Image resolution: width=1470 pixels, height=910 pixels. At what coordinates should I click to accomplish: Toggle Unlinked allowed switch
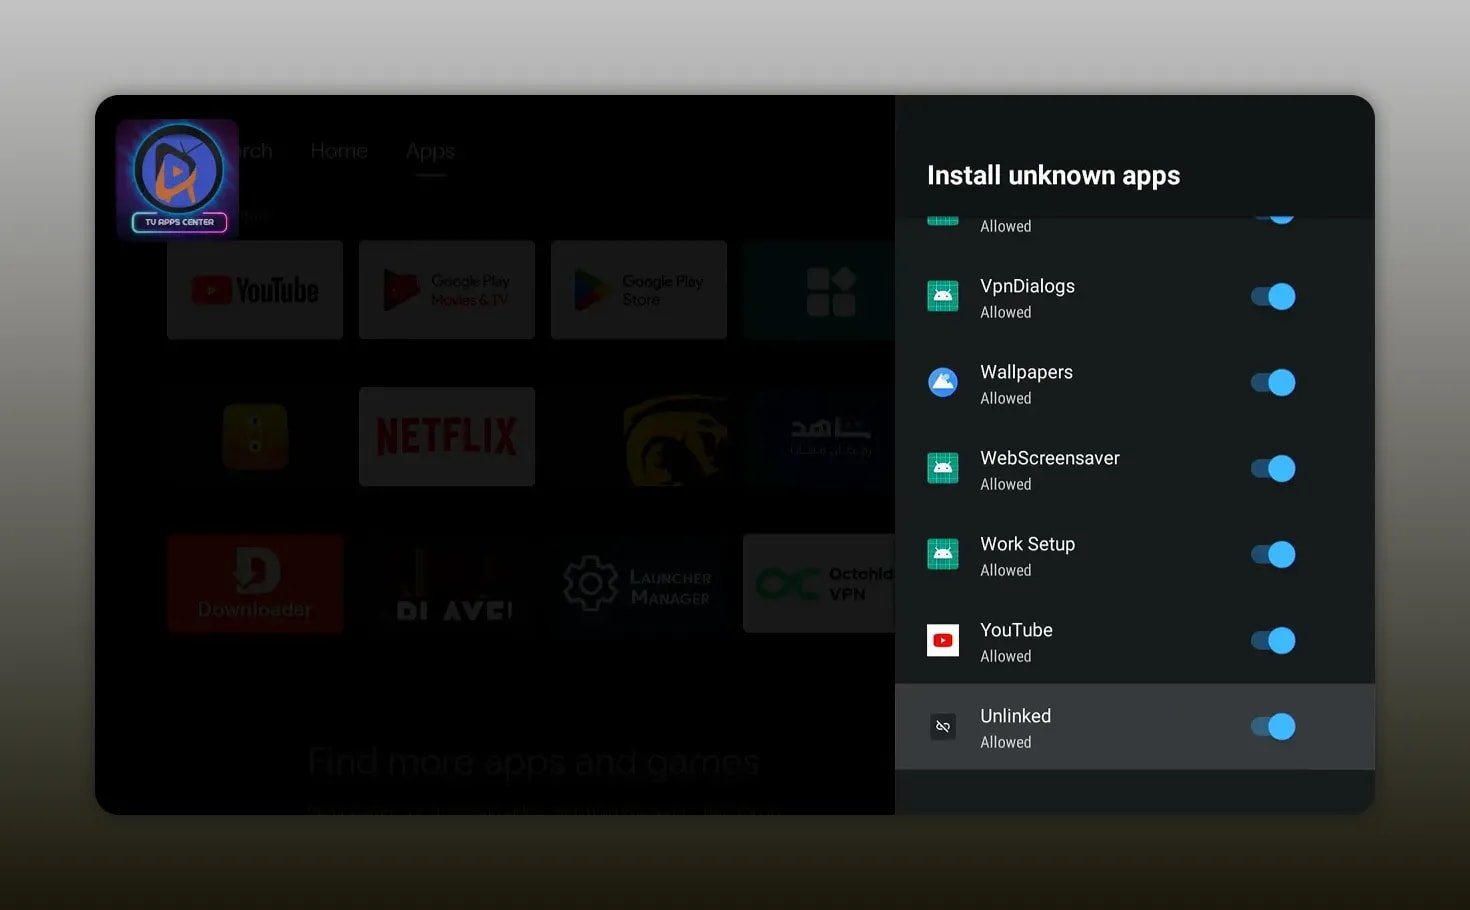coord(1273,727)
